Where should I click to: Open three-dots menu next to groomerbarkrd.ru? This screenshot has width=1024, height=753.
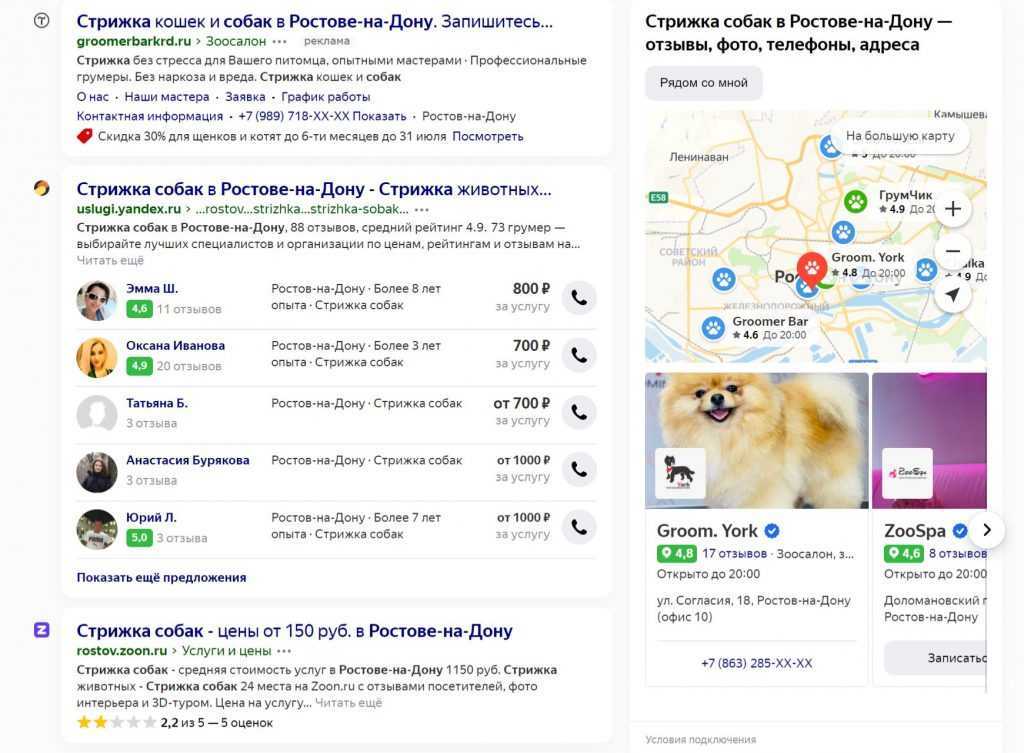(x=279, y=41)
